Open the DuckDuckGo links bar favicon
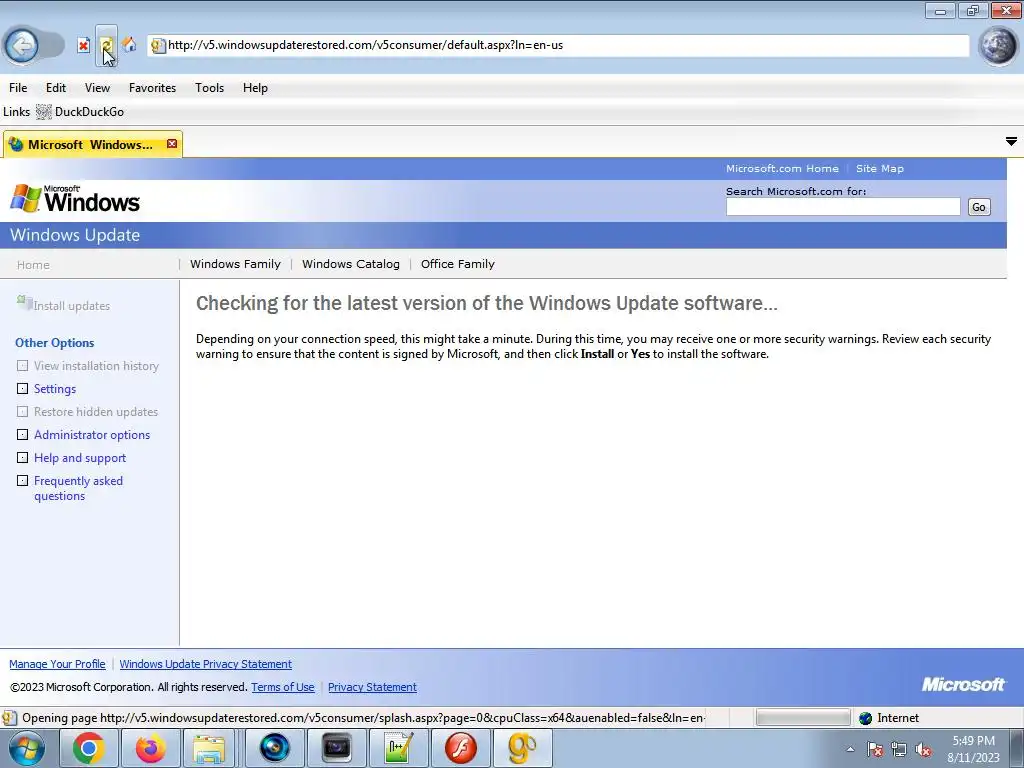This screenshot has height=768, width=1024. pyautogui.click(x=43, y=112)
